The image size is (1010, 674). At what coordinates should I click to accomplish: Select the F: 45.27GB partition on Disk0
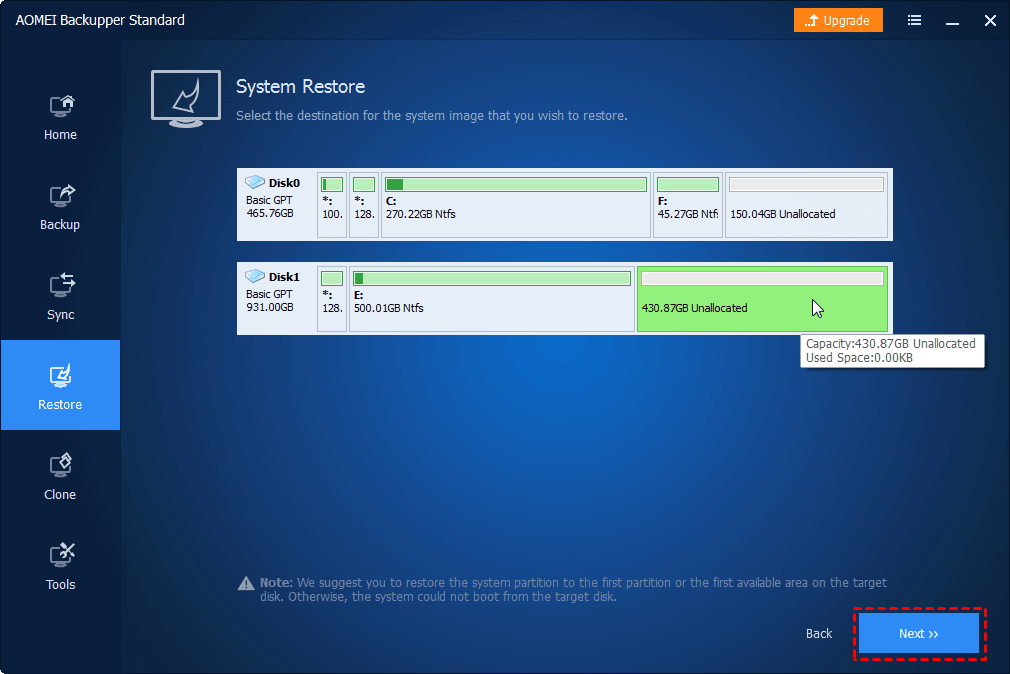(x=688, y=205)
